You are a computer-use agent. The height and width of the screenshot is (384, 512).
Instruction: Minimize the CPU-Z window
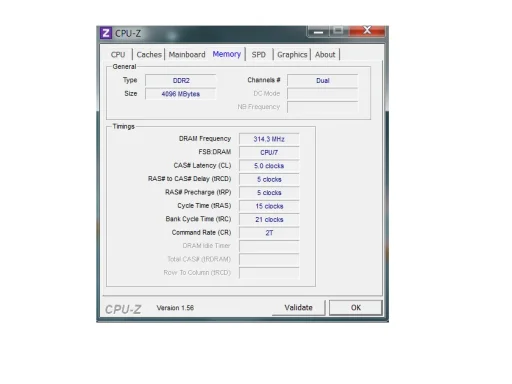[318, 32]
